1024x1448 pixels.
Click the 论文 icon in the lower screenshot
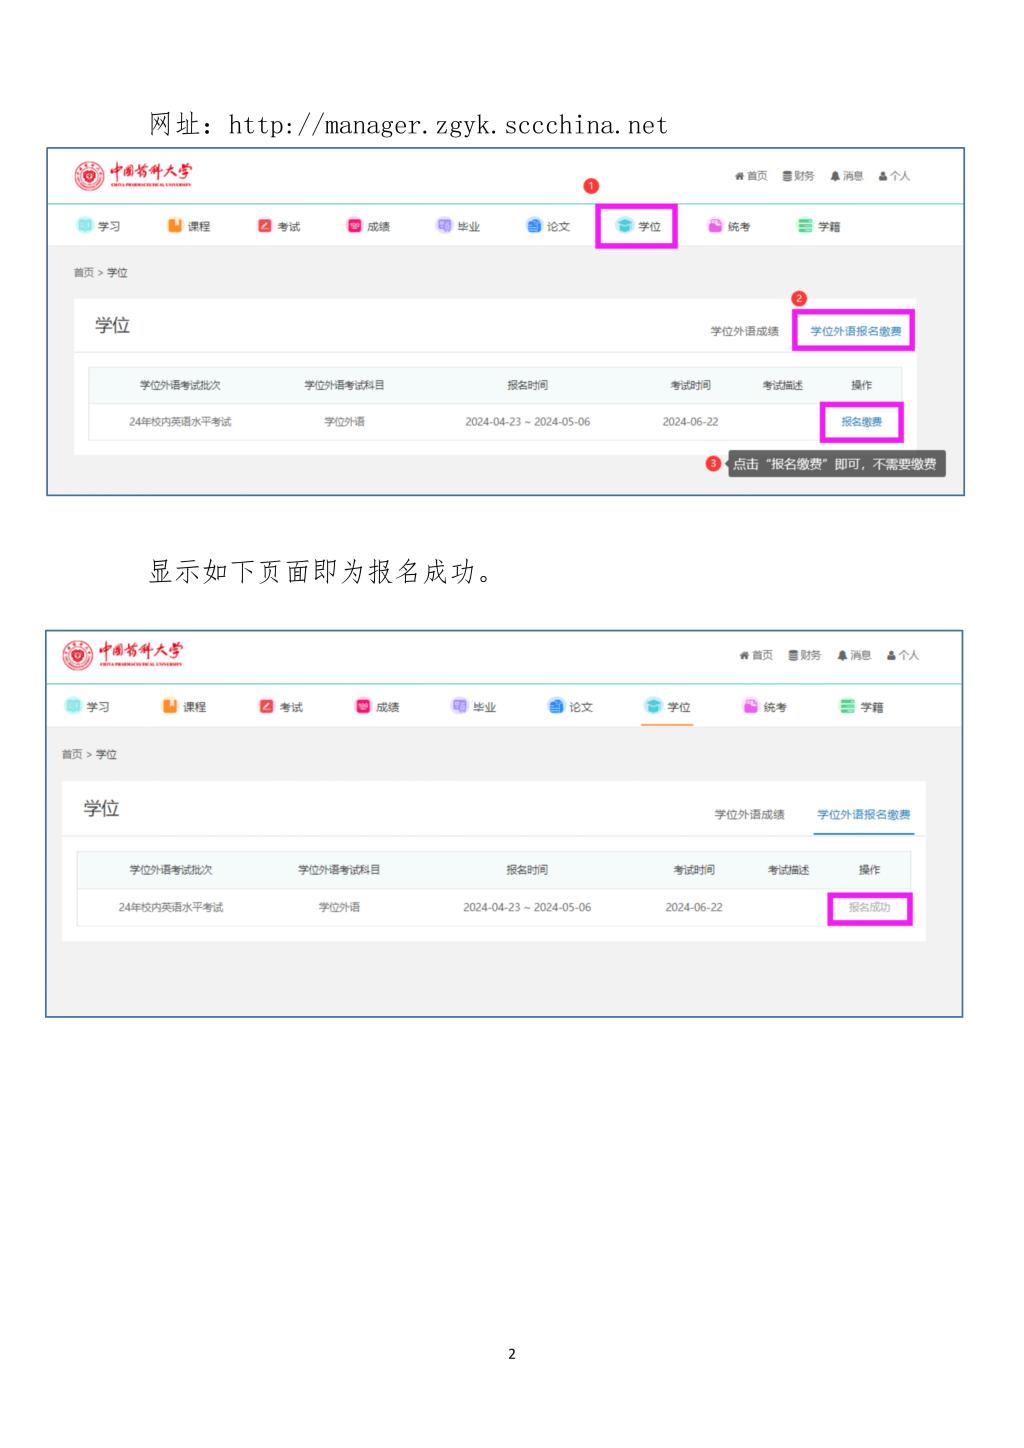click(x=557, y=707)
